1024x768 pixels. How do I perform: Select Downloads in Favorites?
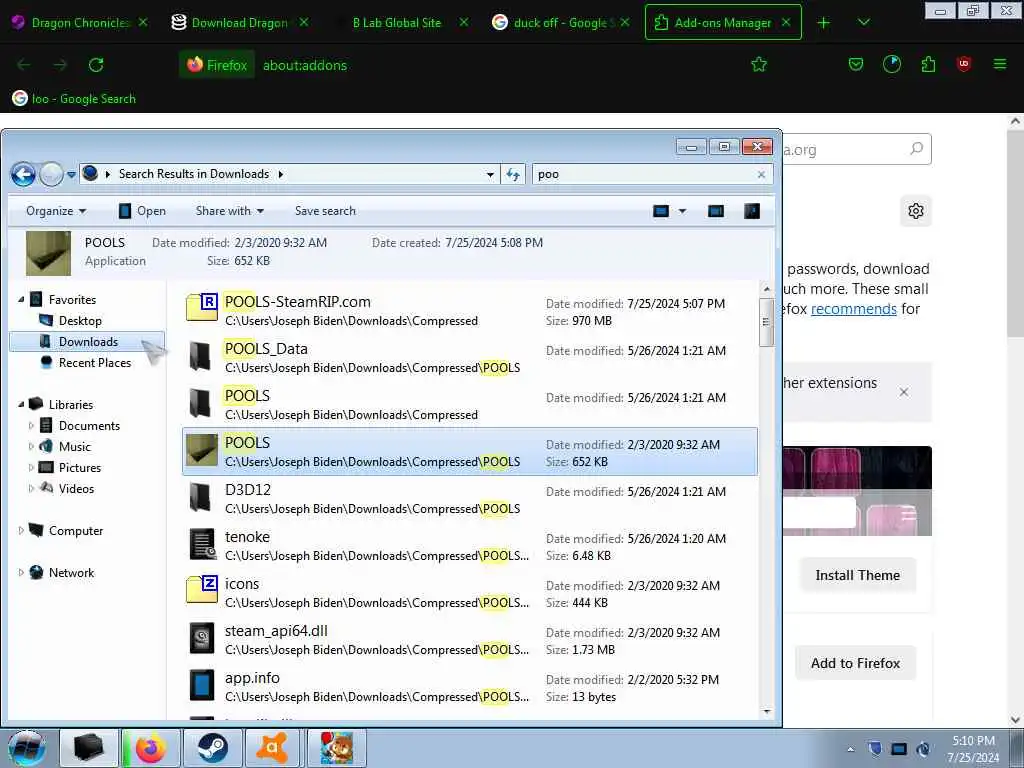tap(88, 342)
